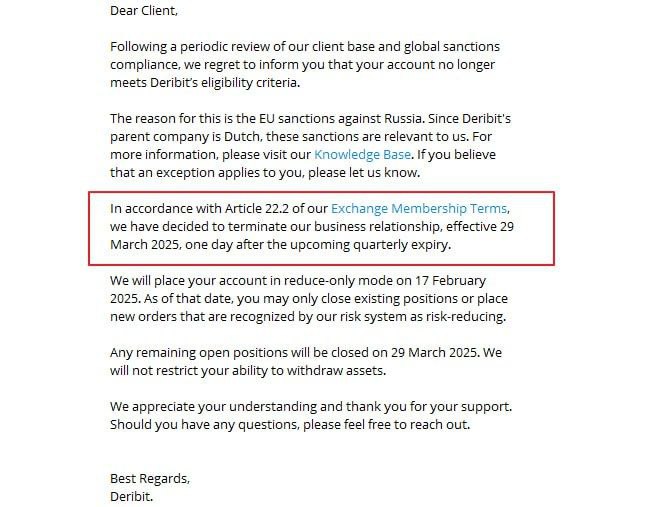The height and width of the screenshot is (507, 650).
Task: Click the paragraph starting "We will place your account"
Action: pos(300,299)
